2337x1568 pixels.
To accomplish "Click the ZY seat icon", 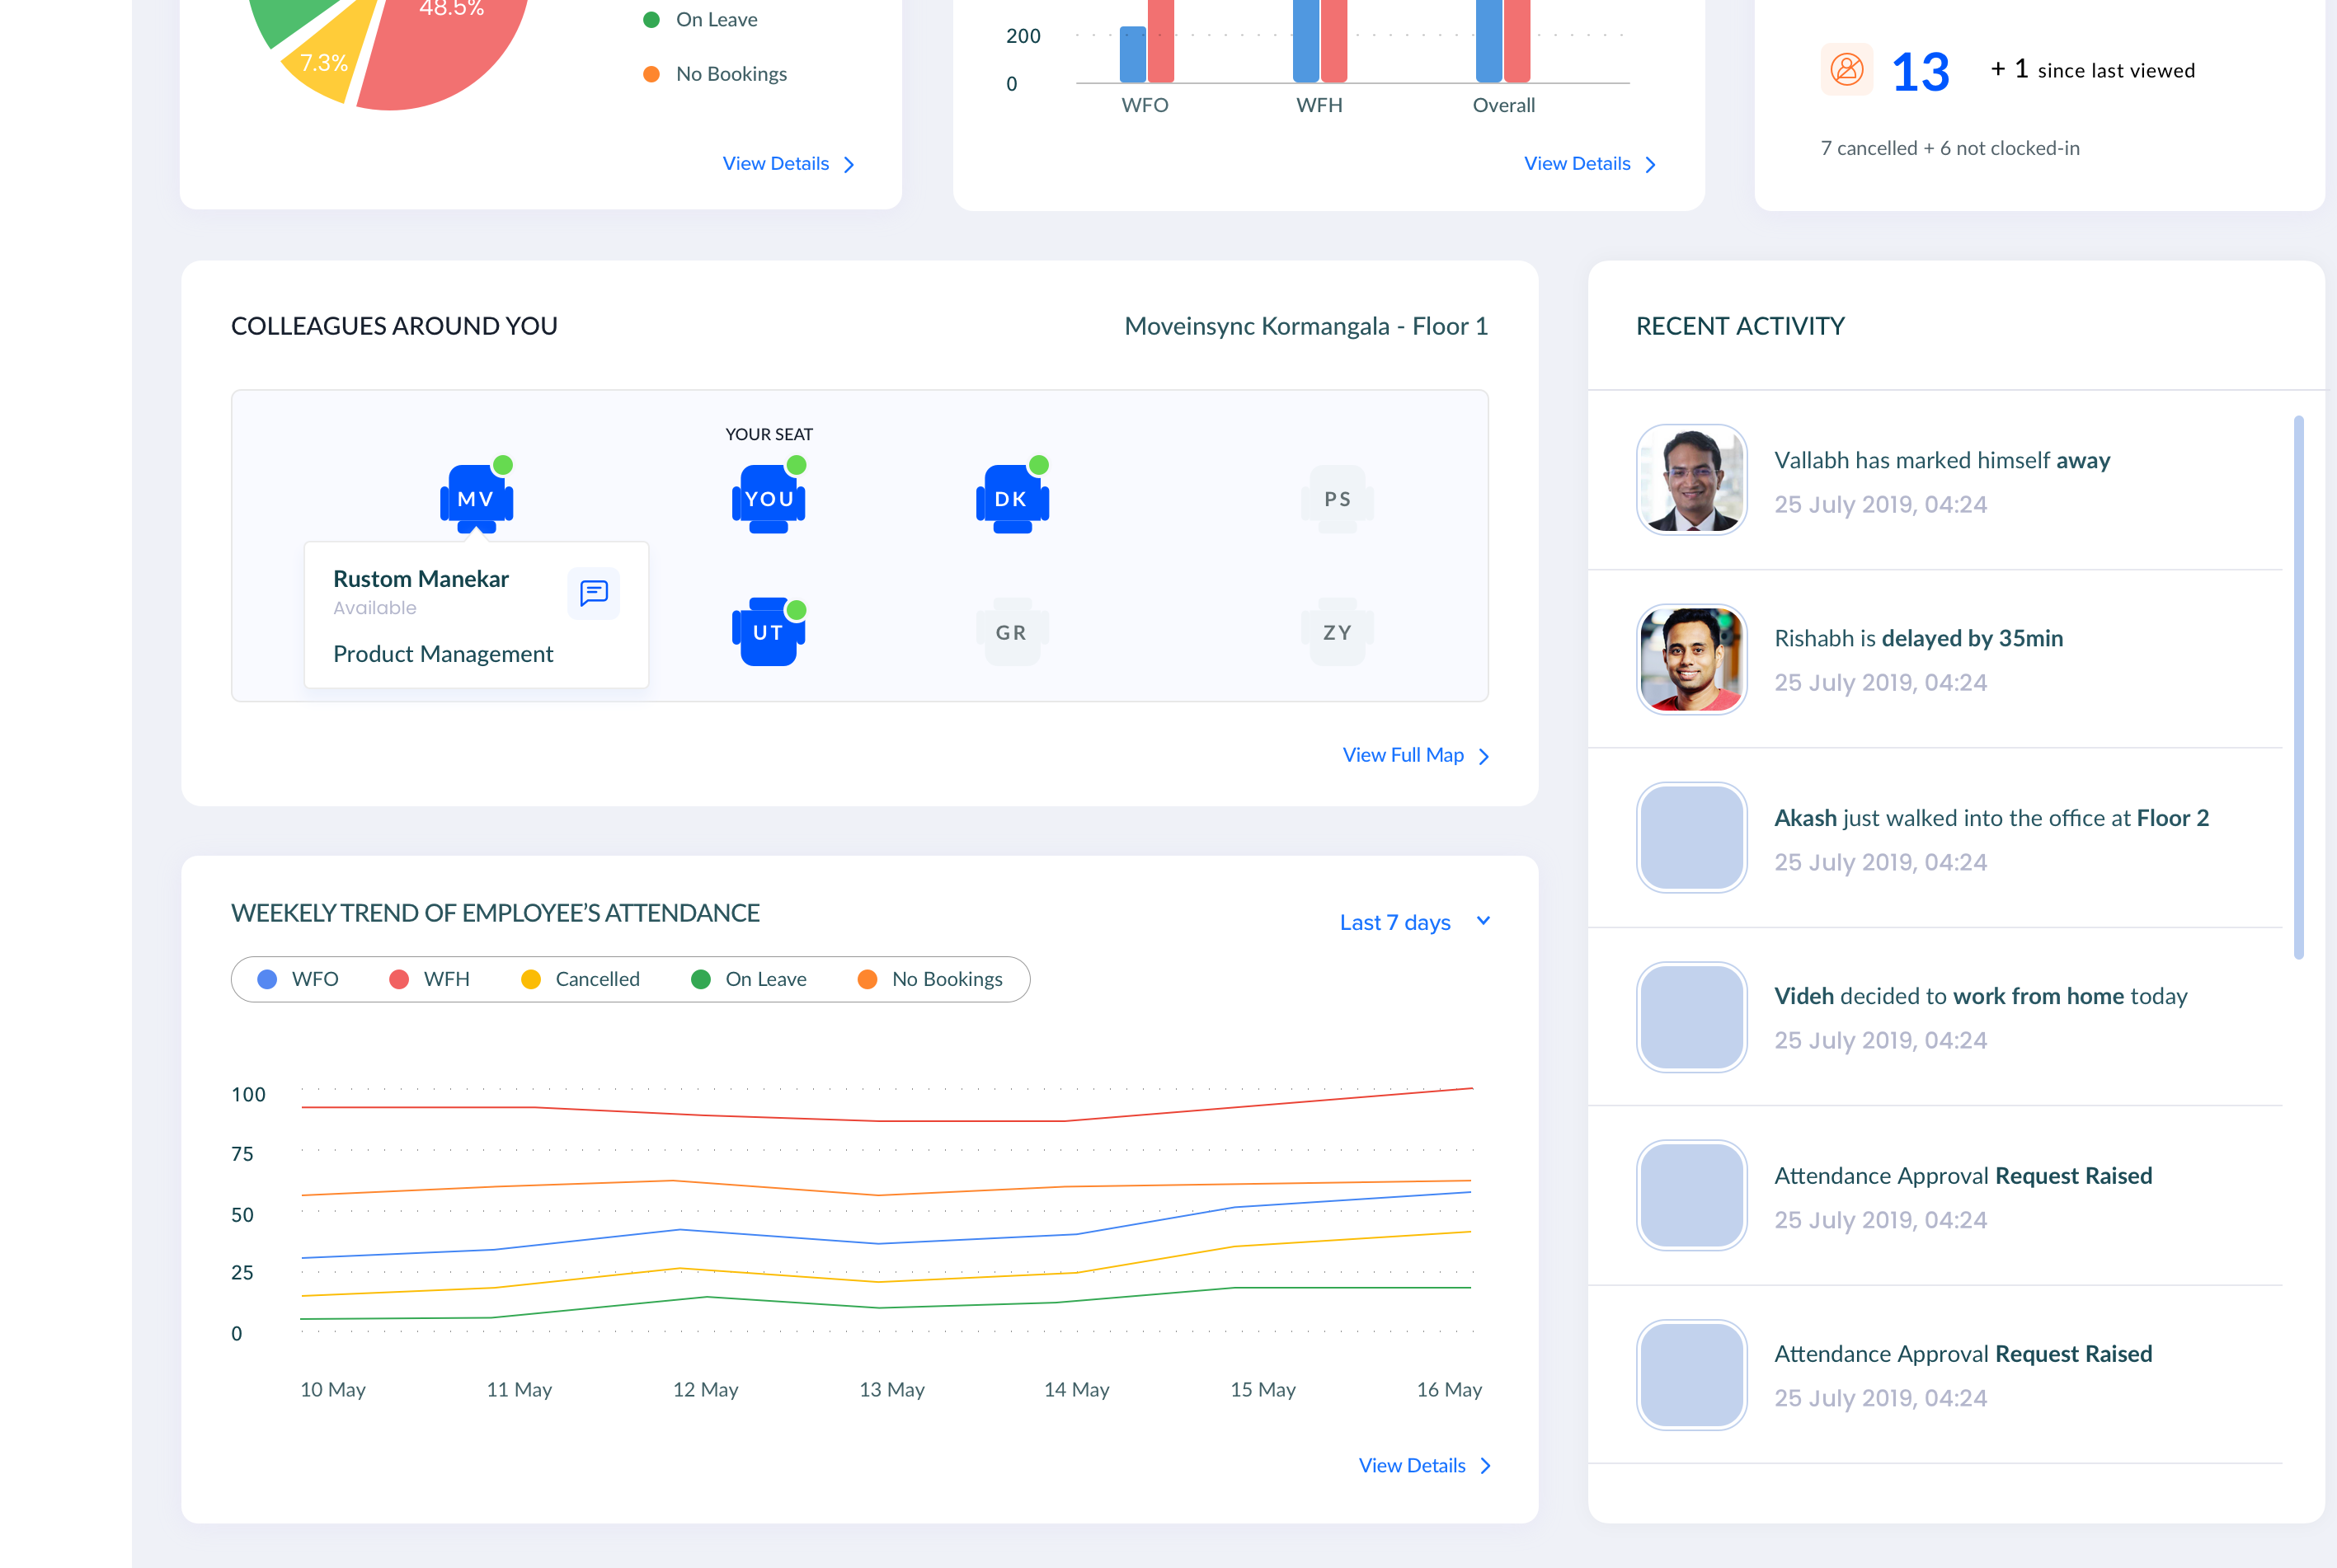I will tap(1337, 632).
